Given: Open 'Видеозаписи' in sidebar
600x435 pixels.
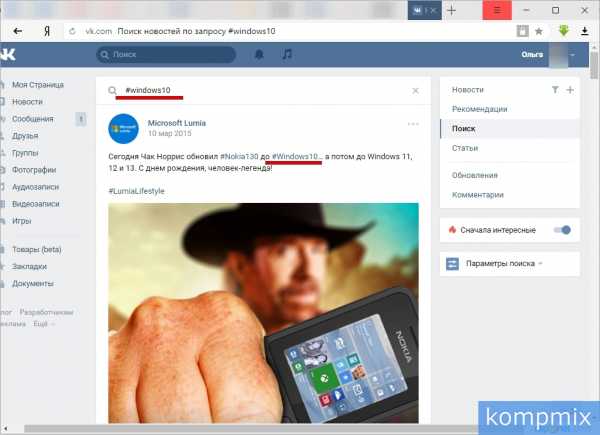Looking at the screenshot, I should tap(36, 204).
